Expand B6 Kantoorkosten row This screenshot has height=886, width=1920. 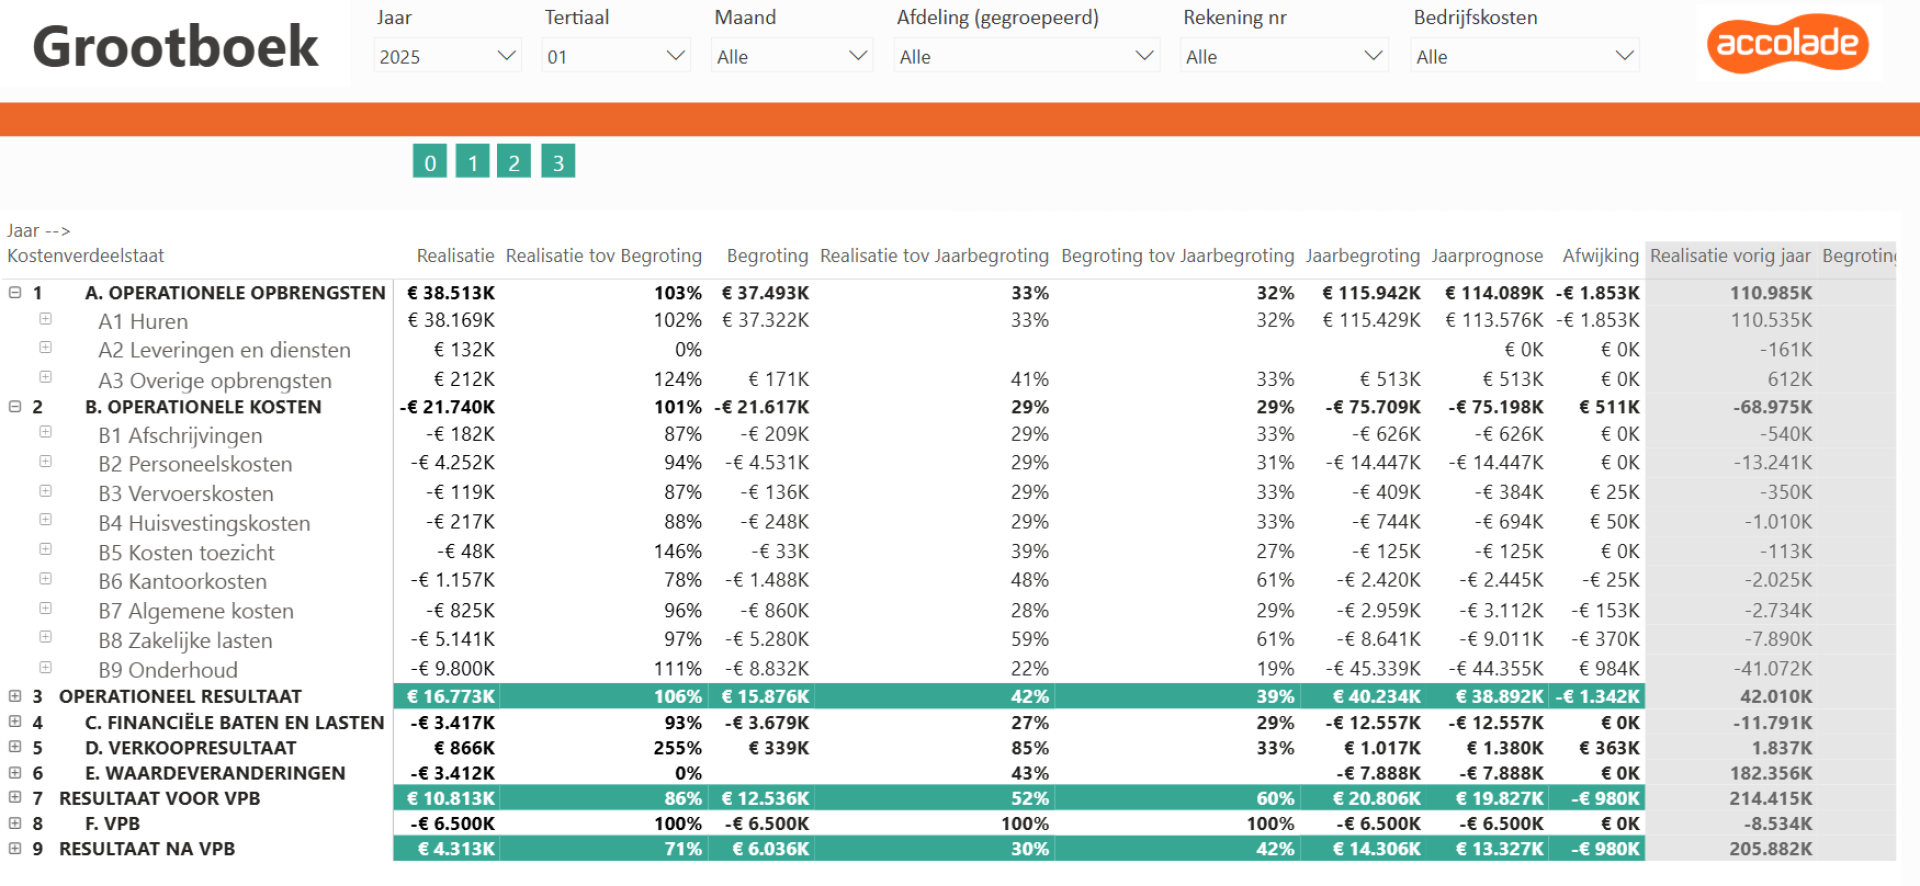[45, 578]
